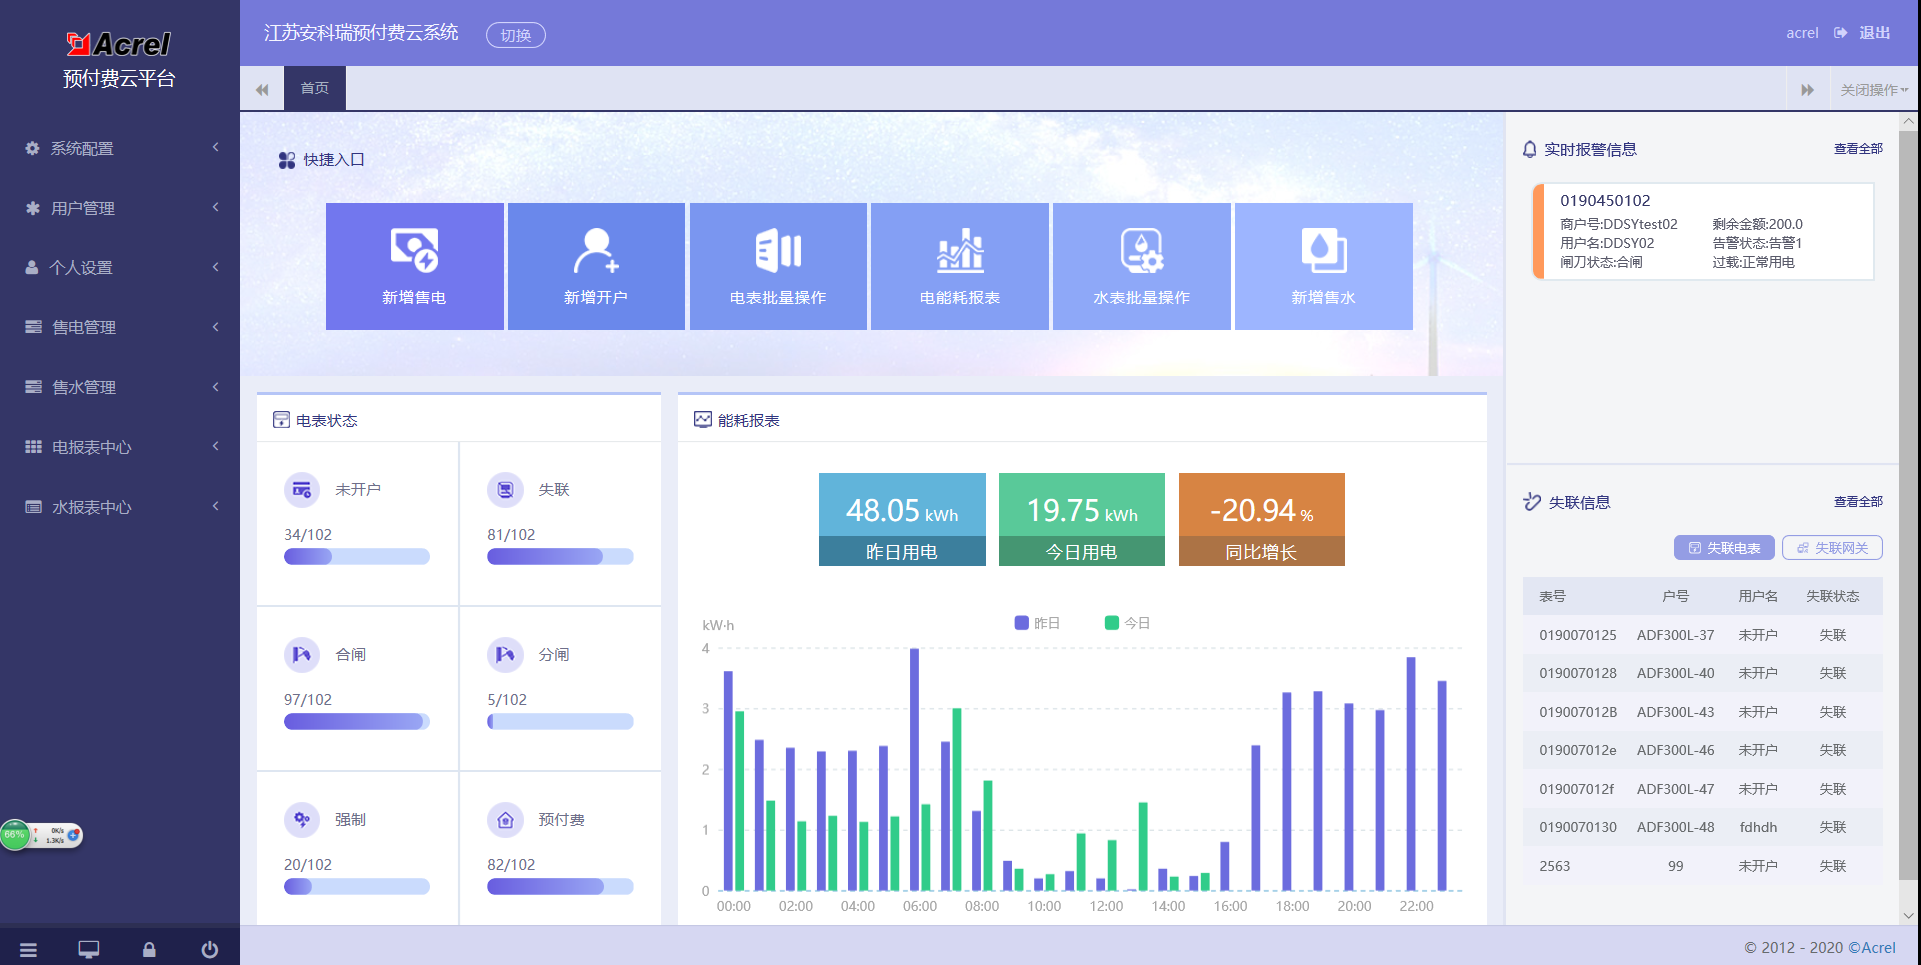Switch to the 失联网关 list
This screenshot has width=1921, height=965.
pyautogui.click(x=1832, y=548)
